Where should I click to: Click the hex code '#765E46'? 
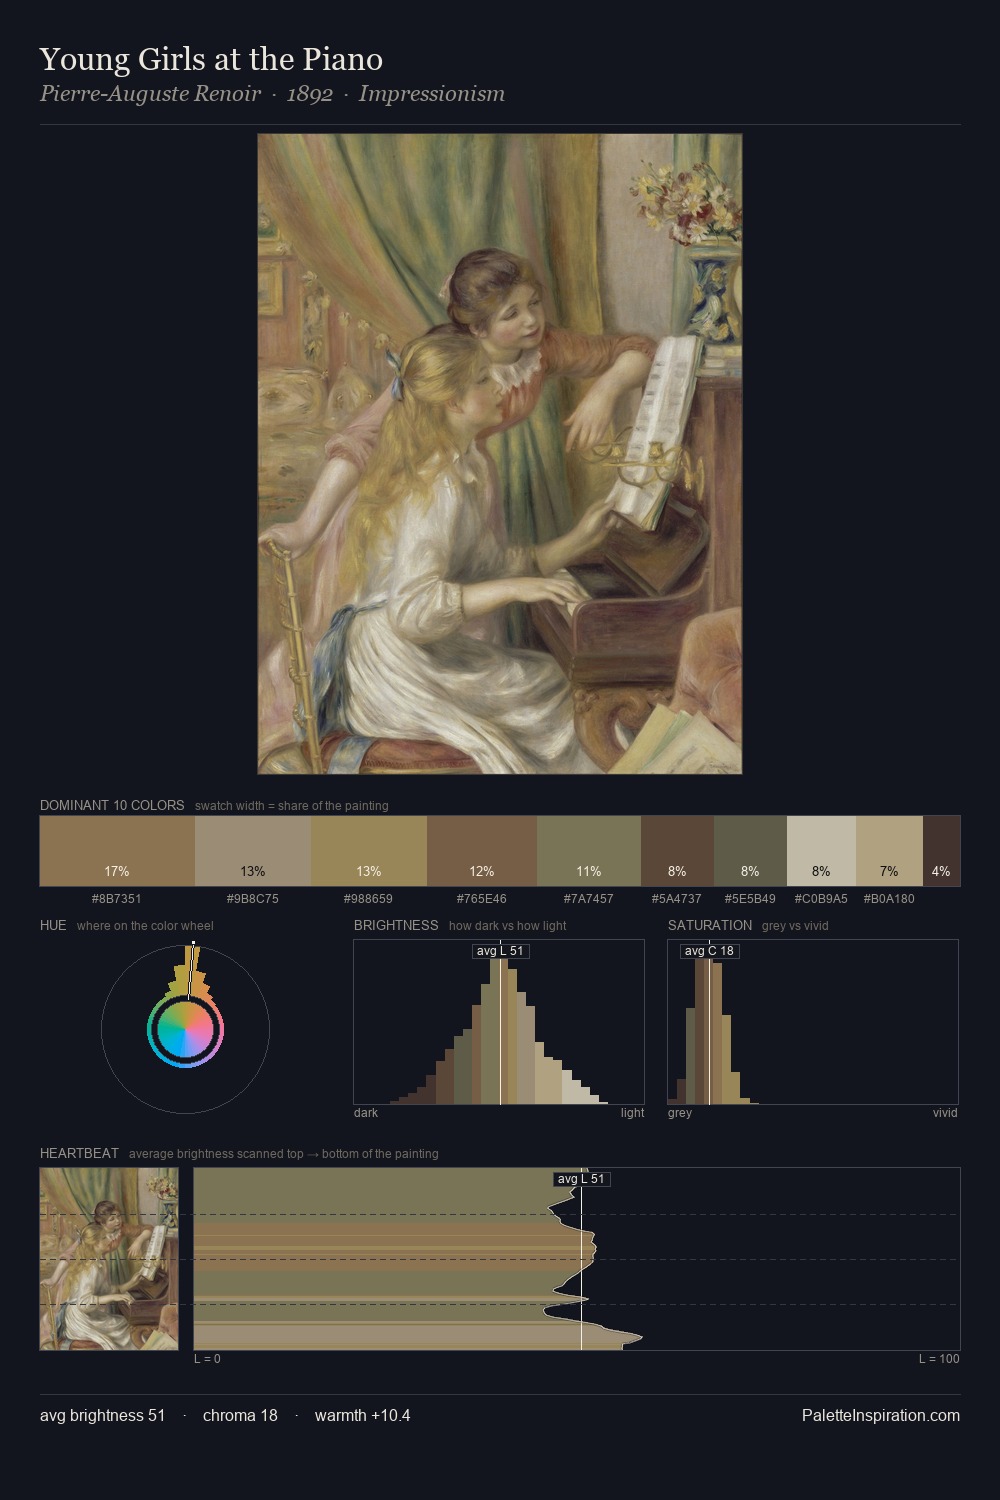482,898
